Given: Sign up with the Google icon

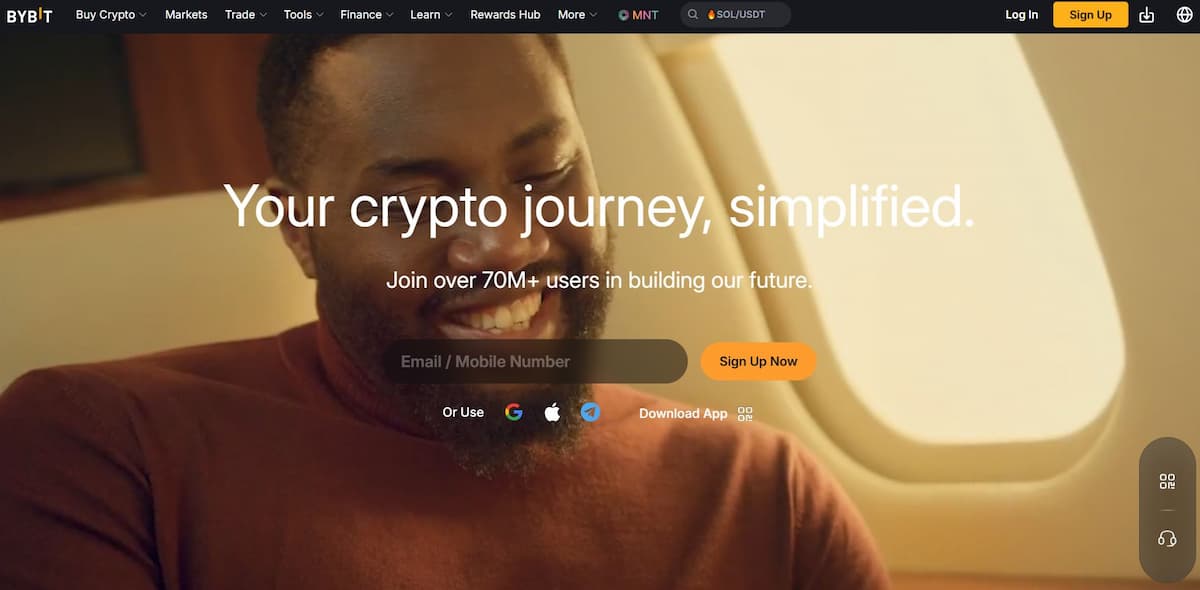Looking at the screenshot, I should (x=514, y=412).
